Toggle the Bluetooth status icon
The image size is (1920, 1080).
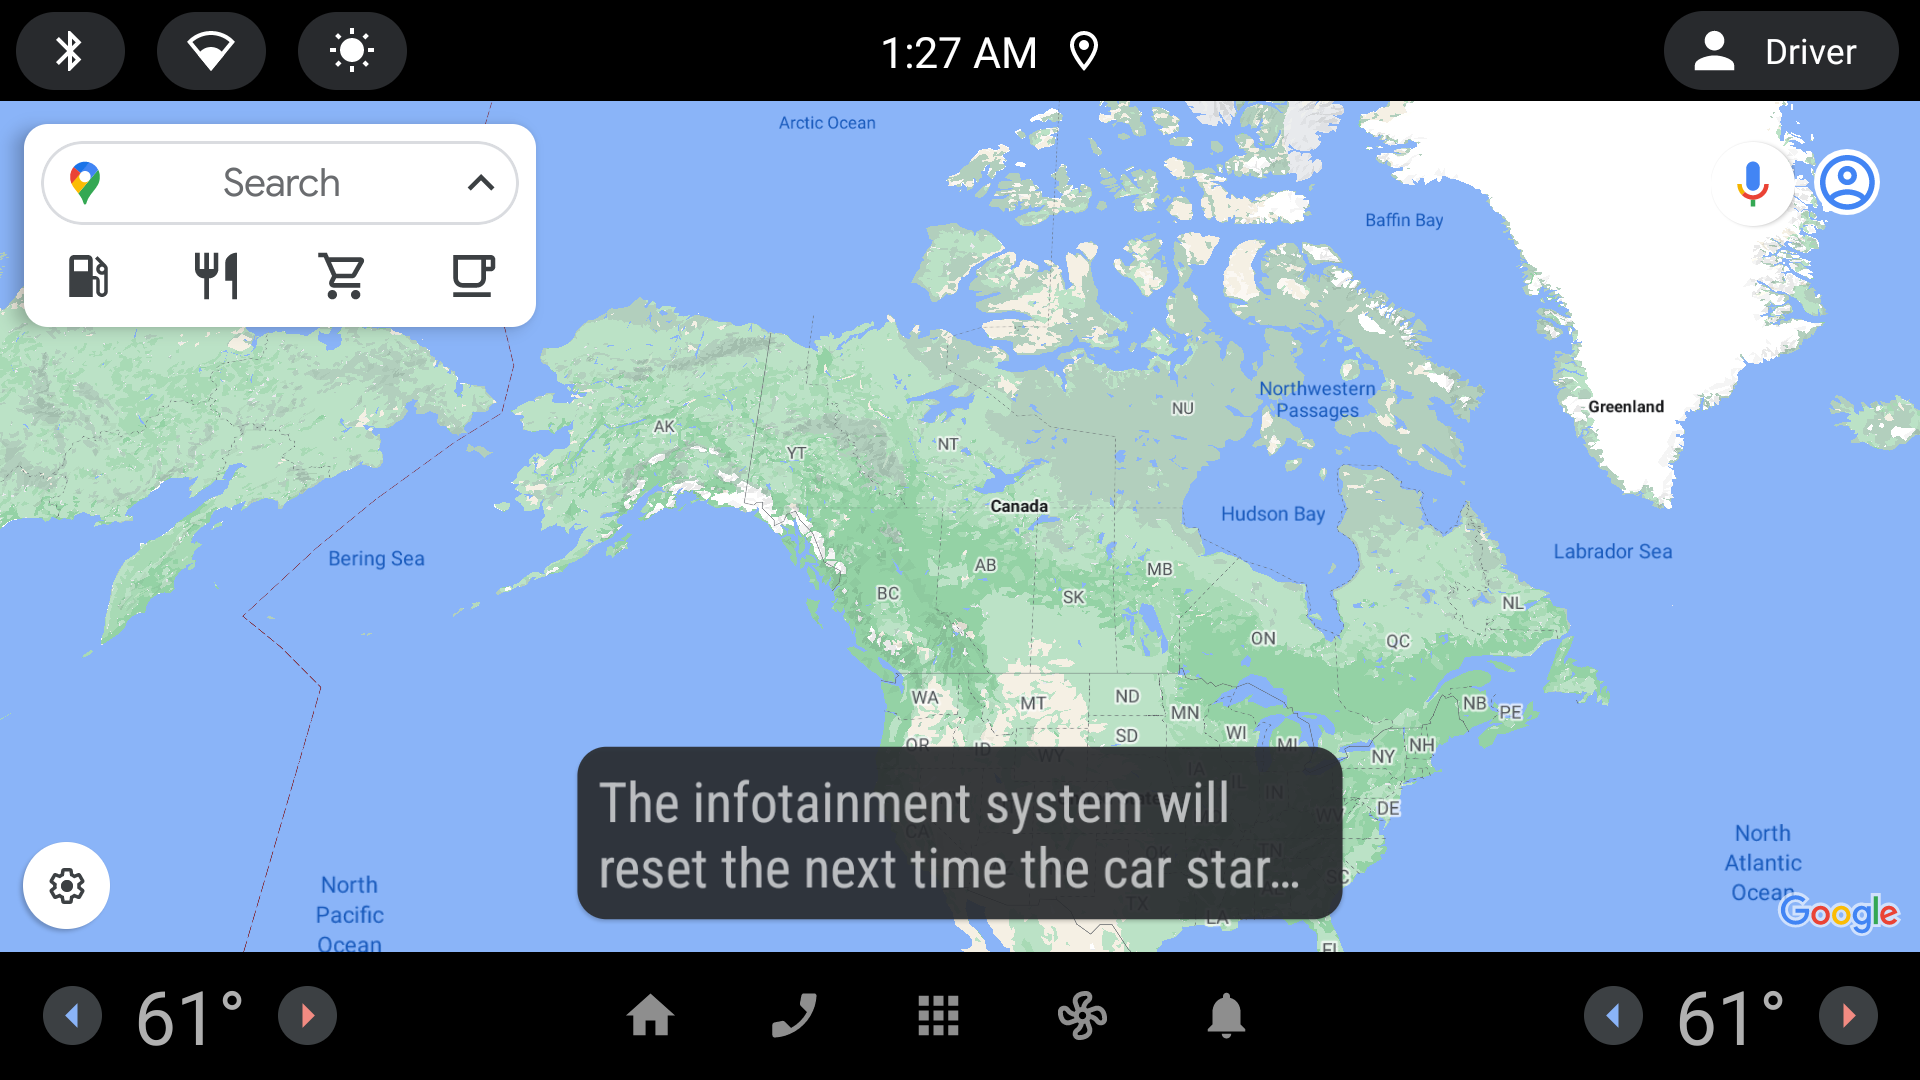[69, 50]
